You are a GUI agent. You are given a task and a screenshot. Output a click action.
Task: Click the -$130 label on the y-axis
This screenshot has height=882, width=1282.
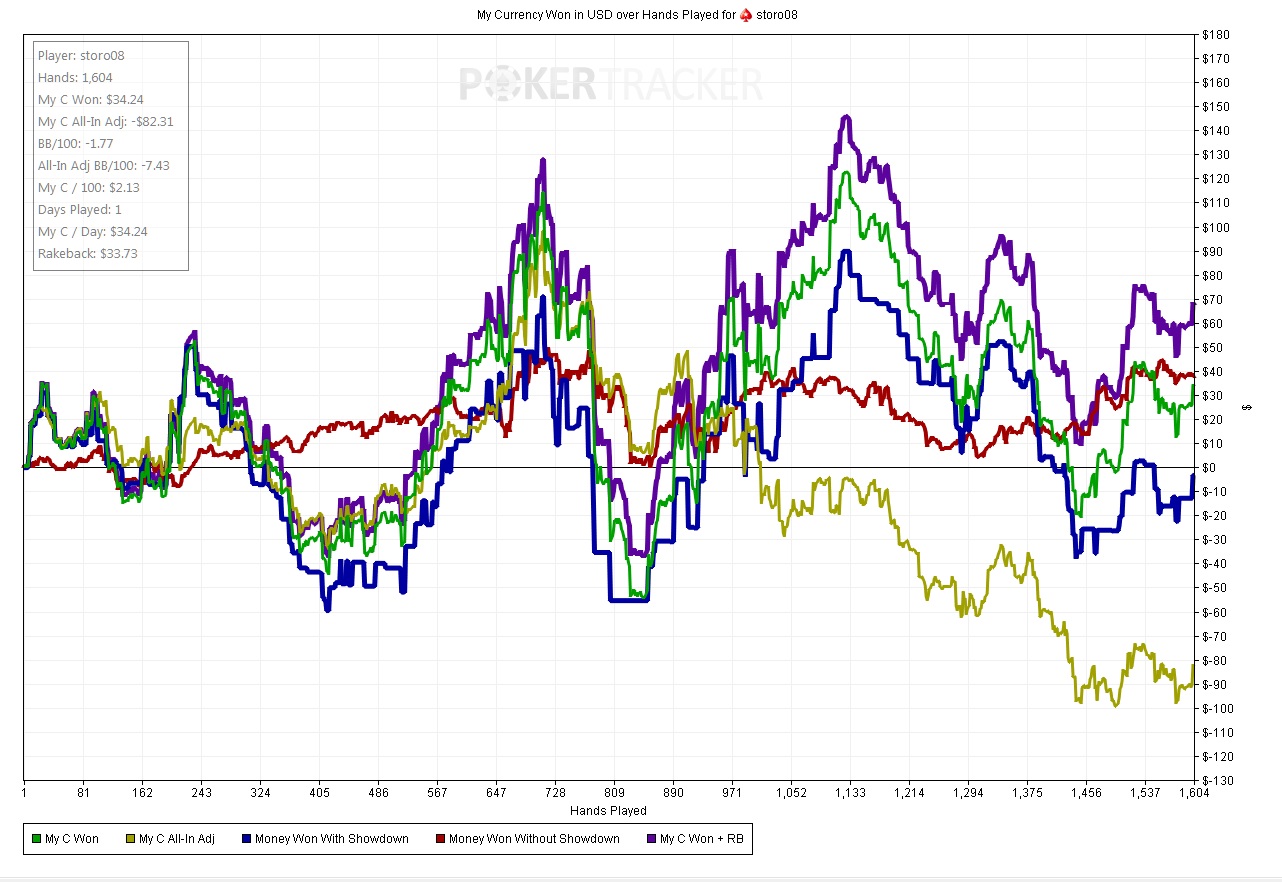click(1215, 781)
